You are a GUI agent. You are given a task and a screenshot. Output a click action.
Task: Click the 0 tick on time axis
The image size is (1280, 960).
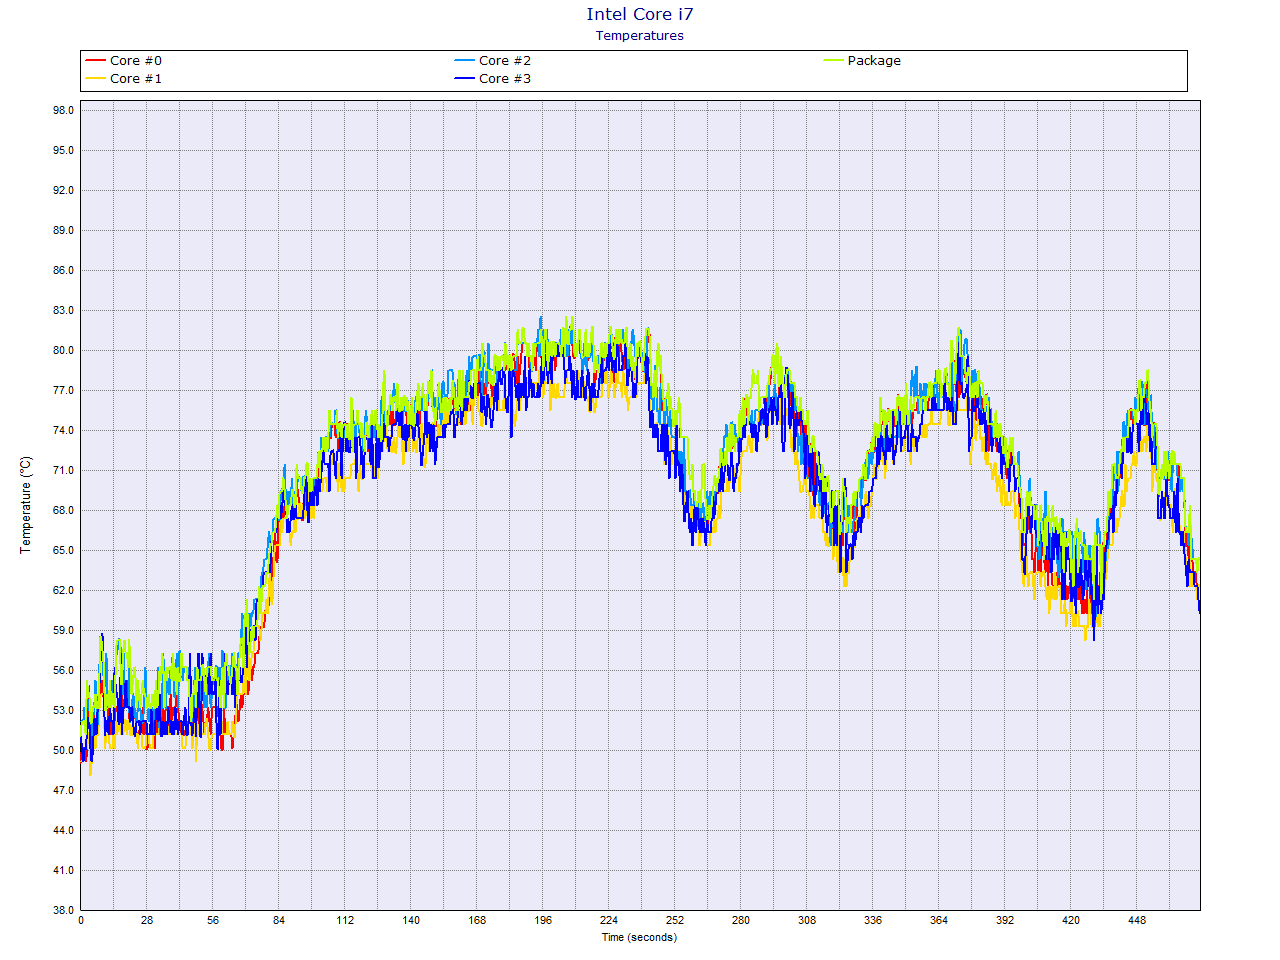click(81, 921)
